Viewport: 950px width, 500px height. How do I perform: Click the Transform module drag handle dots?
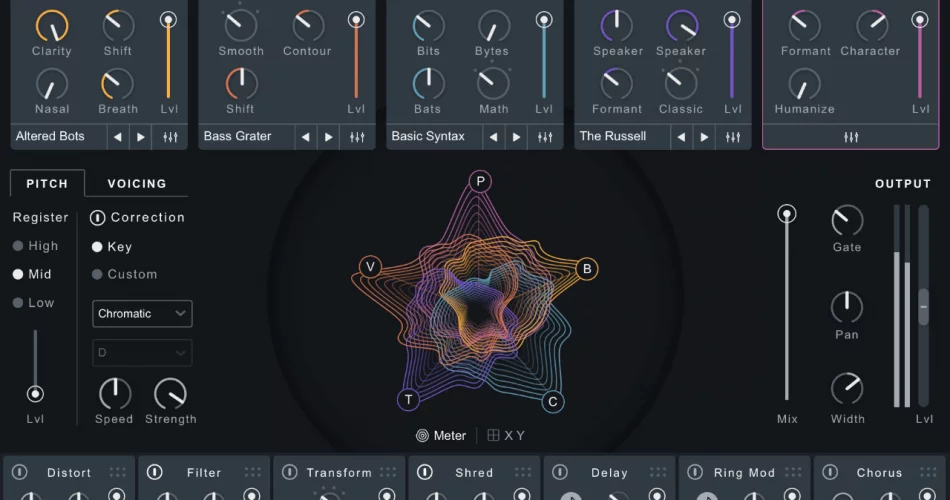click(x=388, y=472)
